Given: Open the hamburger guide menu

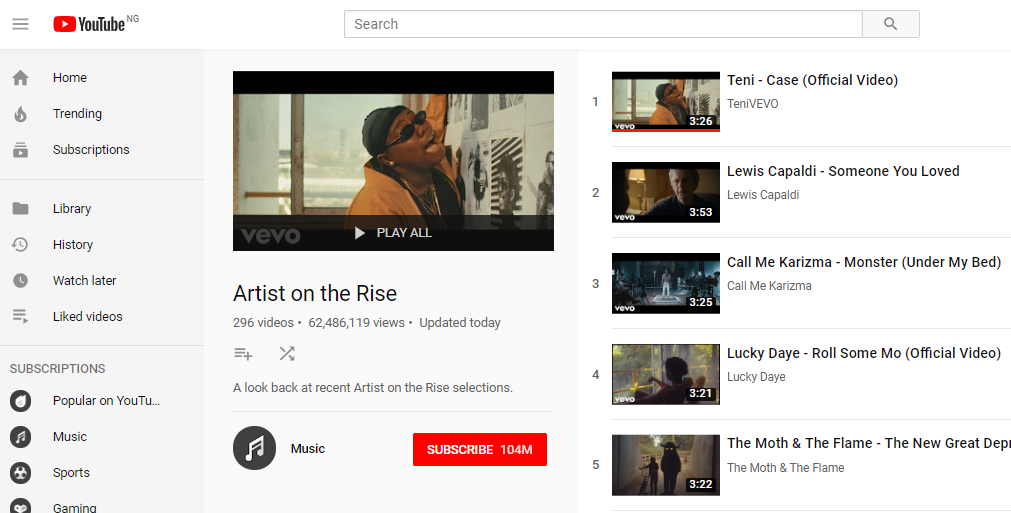Looking at the screenshot, I should pos(21,24).
